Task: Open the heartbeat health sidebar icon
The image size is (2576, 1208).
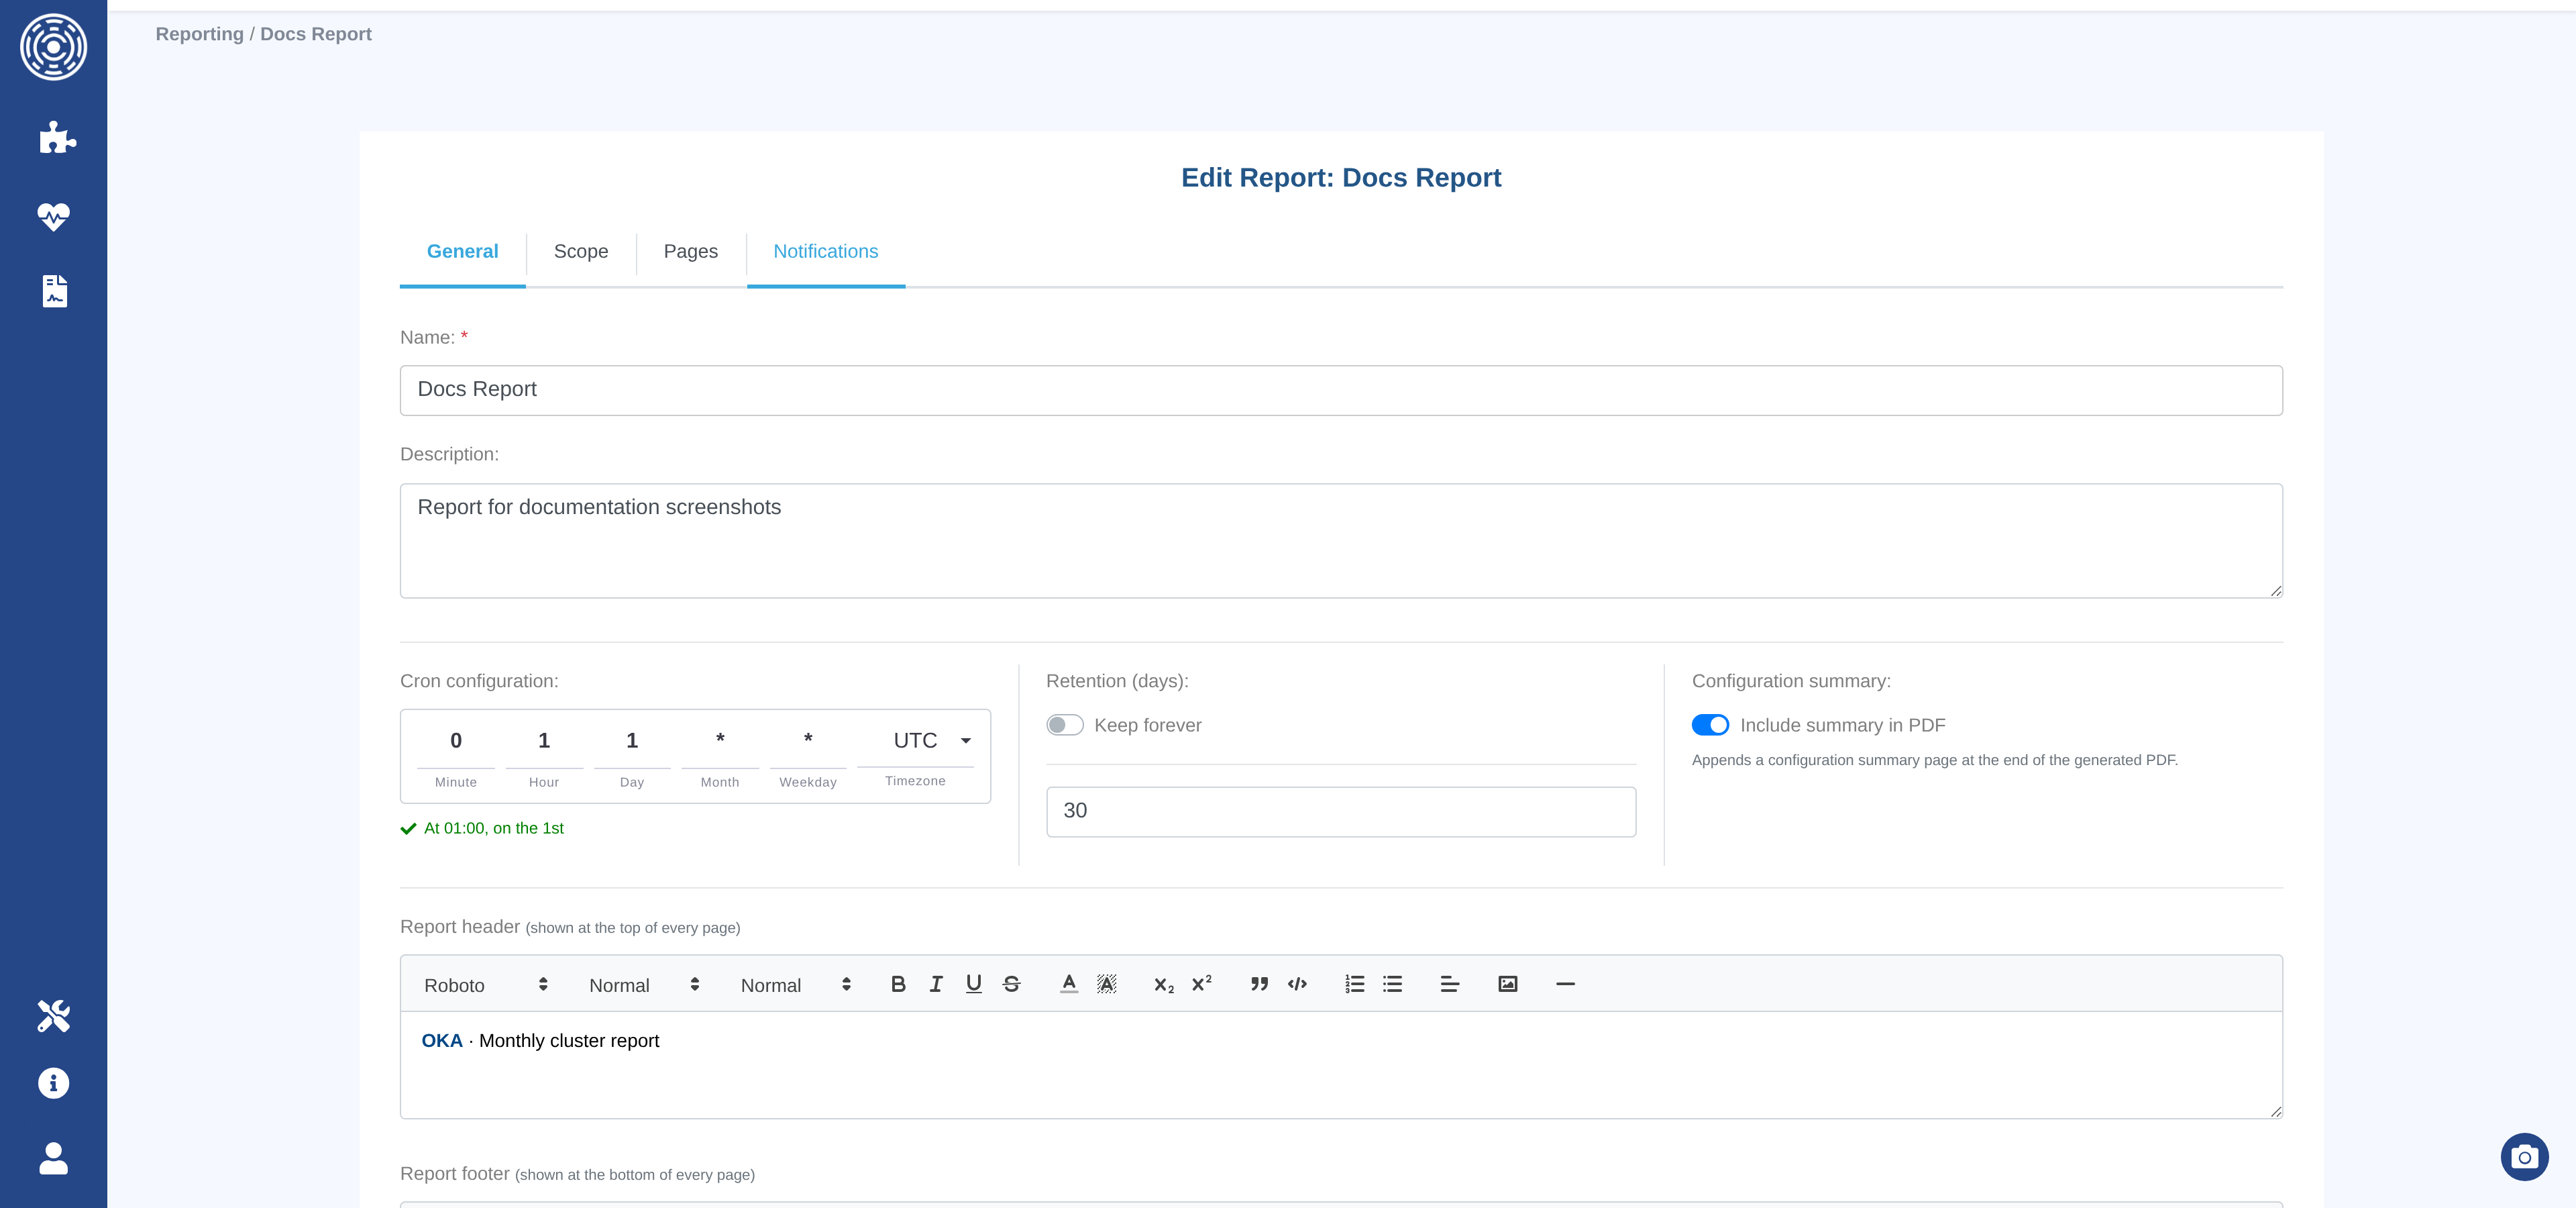Action: (53, 216)
